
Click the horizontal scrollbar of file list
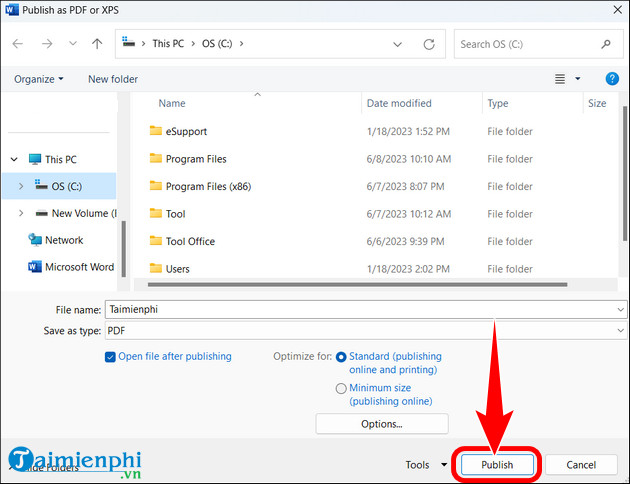pos(358,284)
